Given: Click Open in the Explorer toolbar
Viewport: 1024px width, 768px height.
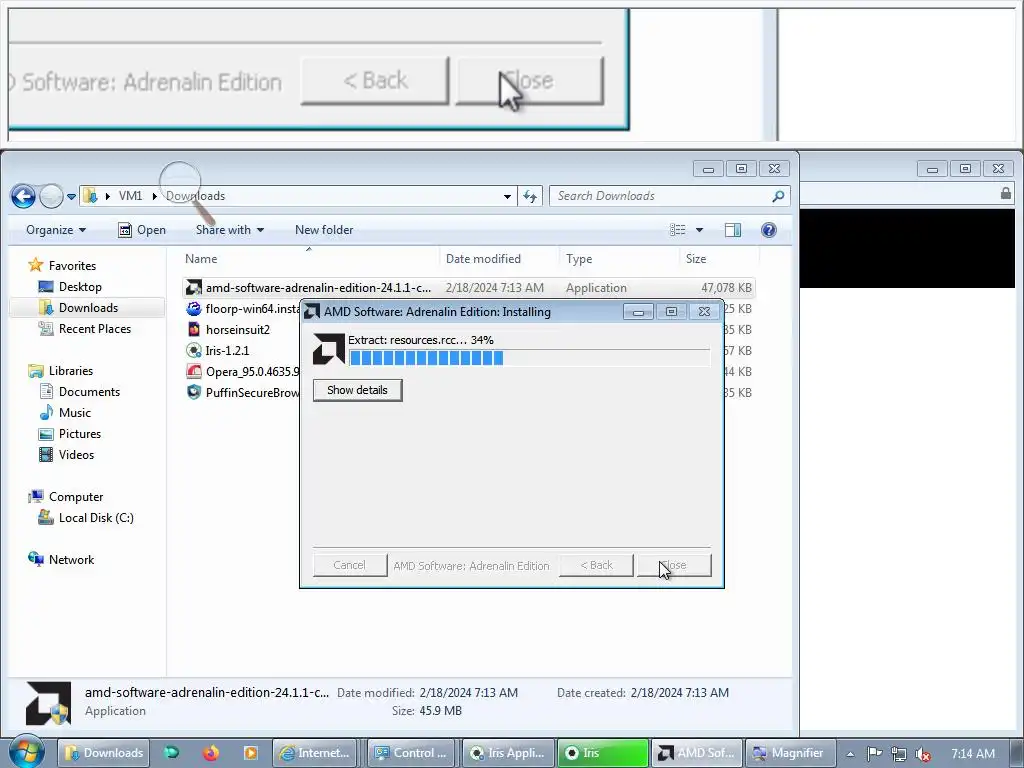Looking at the screenshot, I should [x=142, y=230].
